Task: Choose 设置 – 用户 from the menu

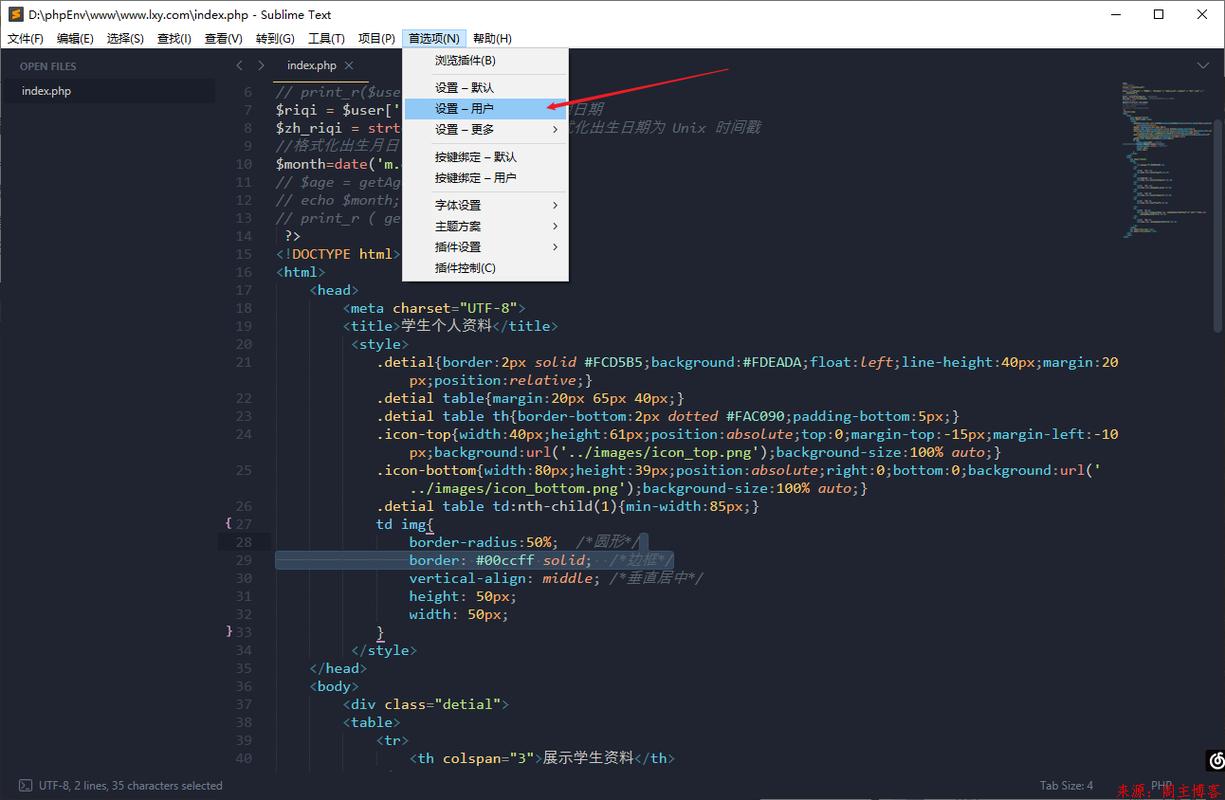Action: point(485,109)
